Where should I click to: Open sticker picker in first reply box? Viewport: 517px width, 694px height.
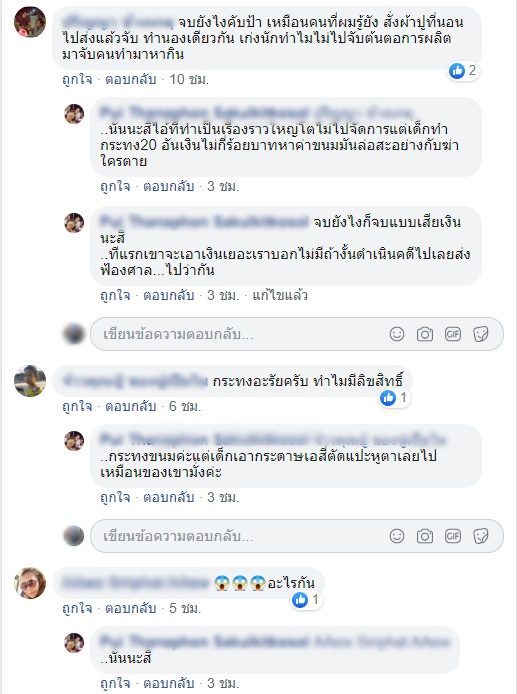(481, 334)
